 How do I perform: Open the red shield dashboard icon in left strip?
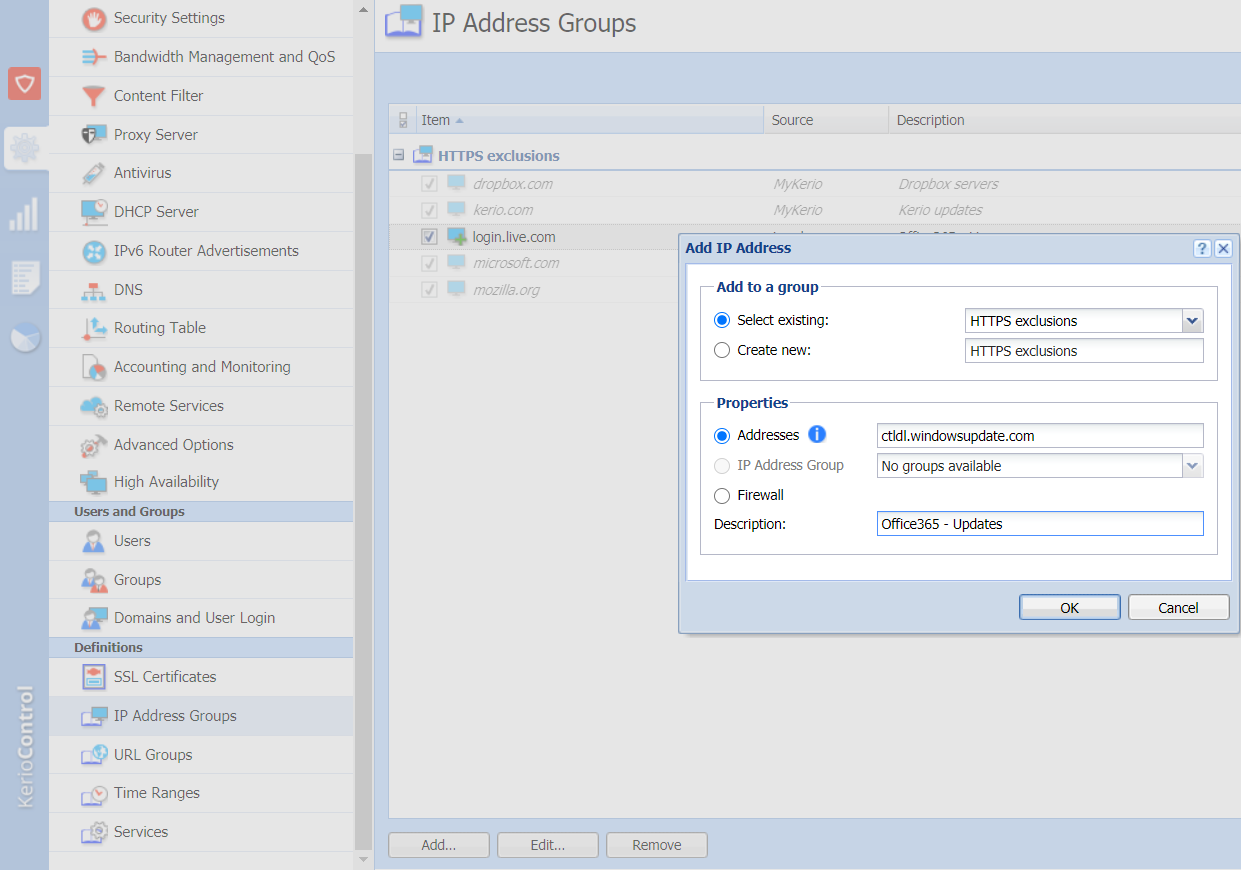(x=24, y=83)
